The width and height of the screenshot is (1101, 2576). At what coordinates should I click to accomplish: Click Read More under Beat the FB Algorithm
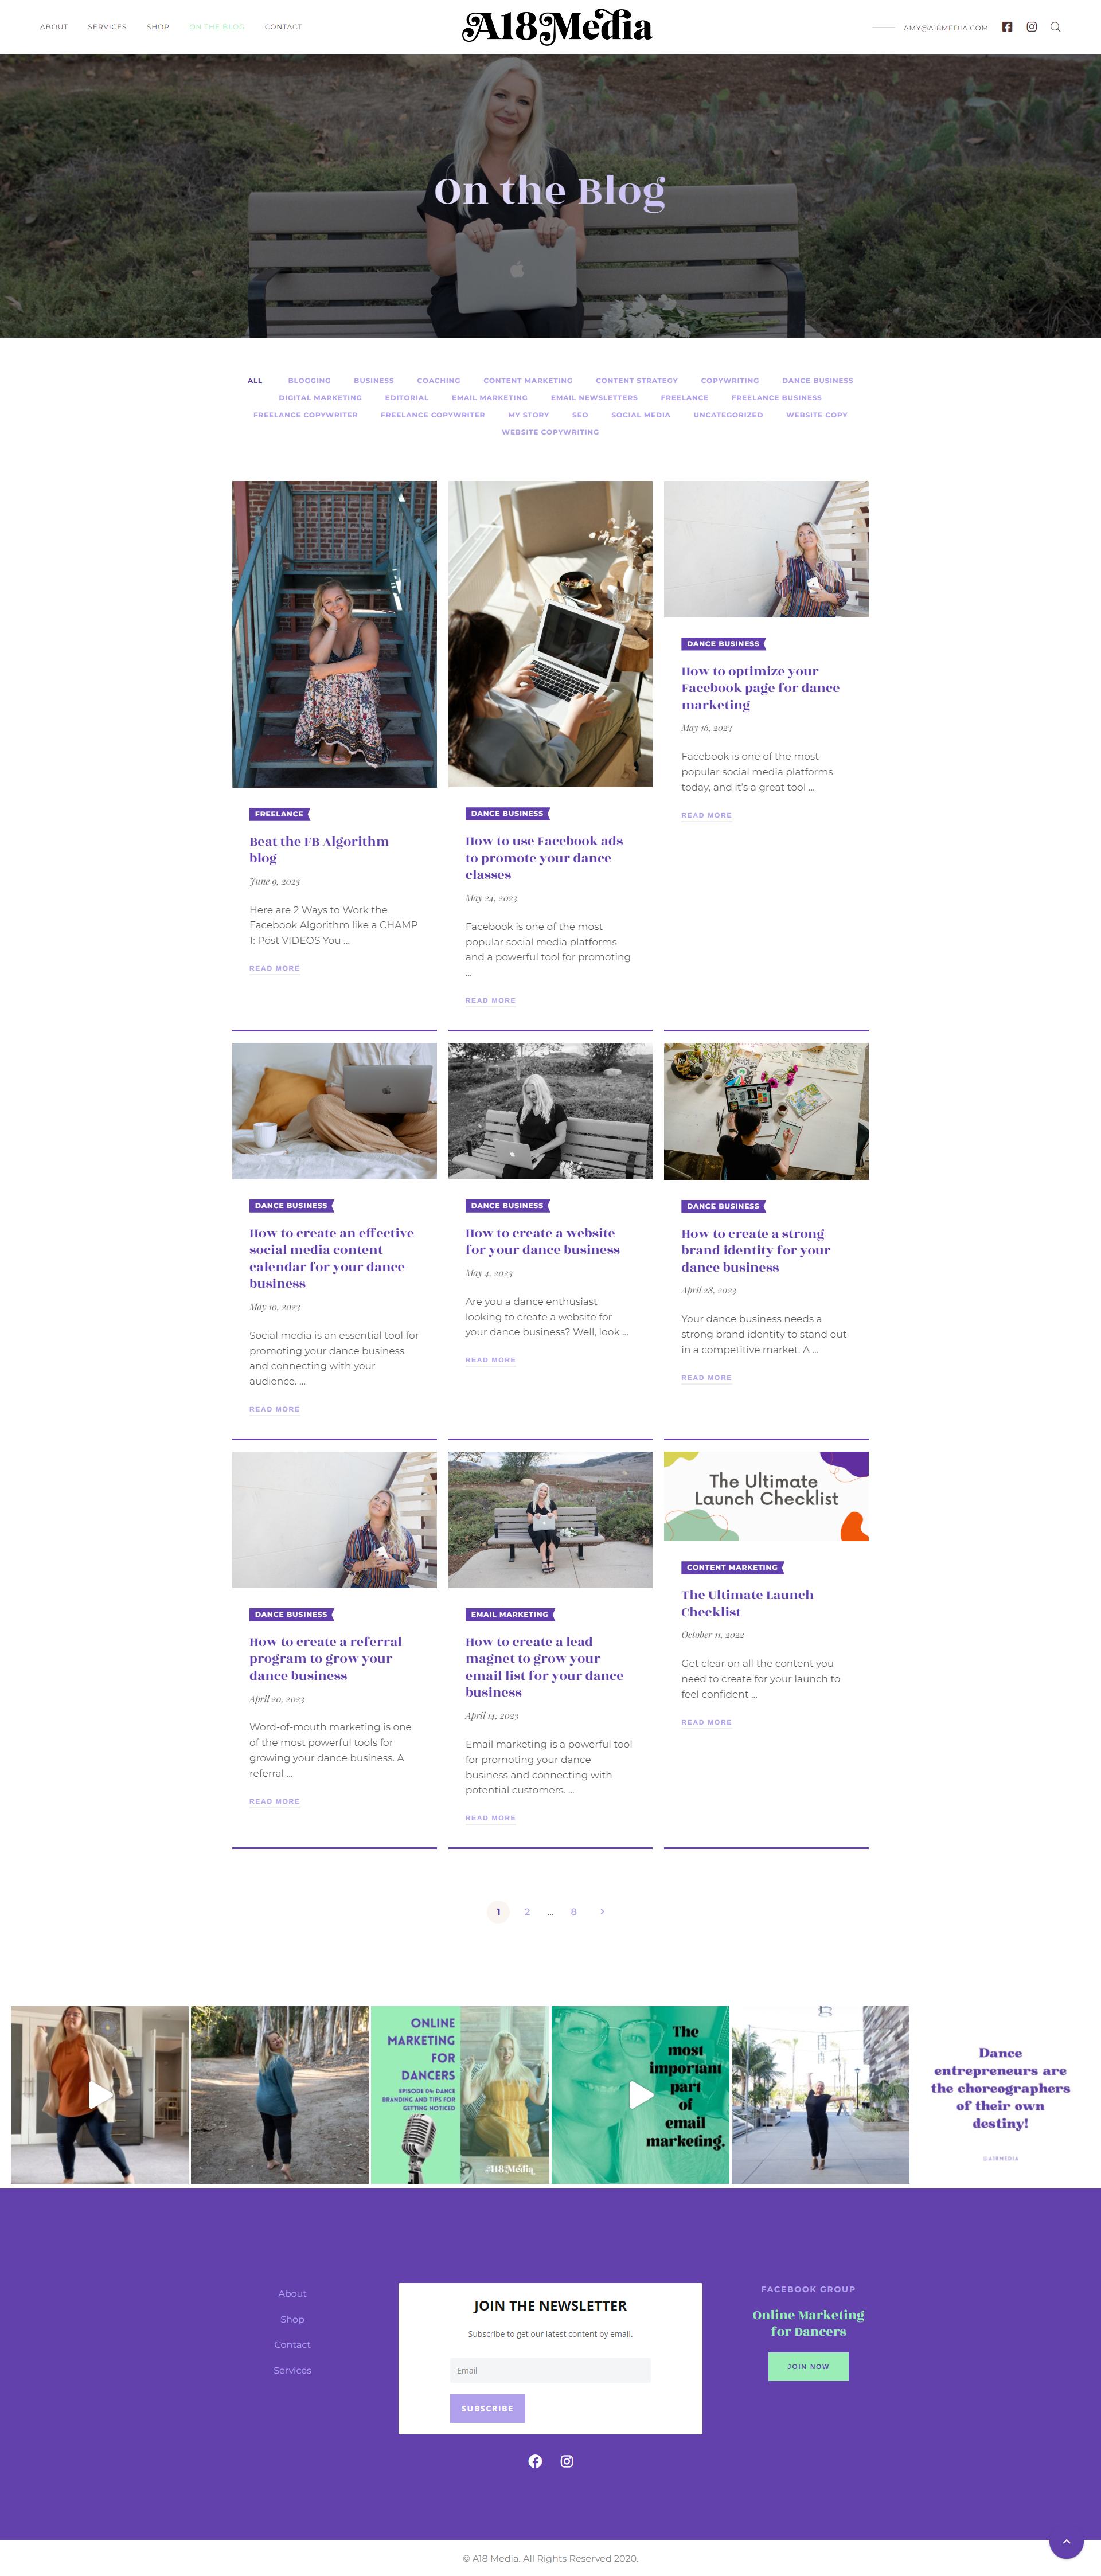274,968
